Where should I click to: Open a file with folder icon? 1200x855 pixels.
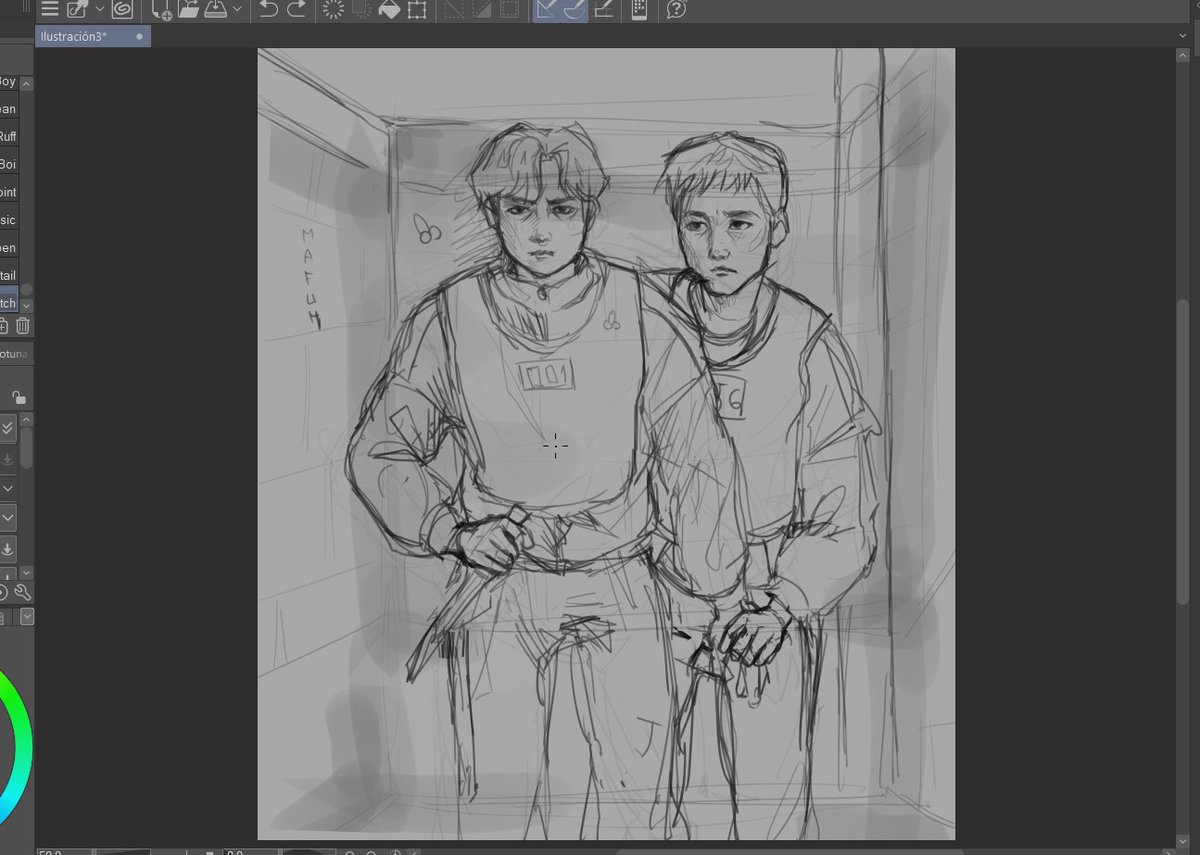pyautogui.click(x=188, y=10)
